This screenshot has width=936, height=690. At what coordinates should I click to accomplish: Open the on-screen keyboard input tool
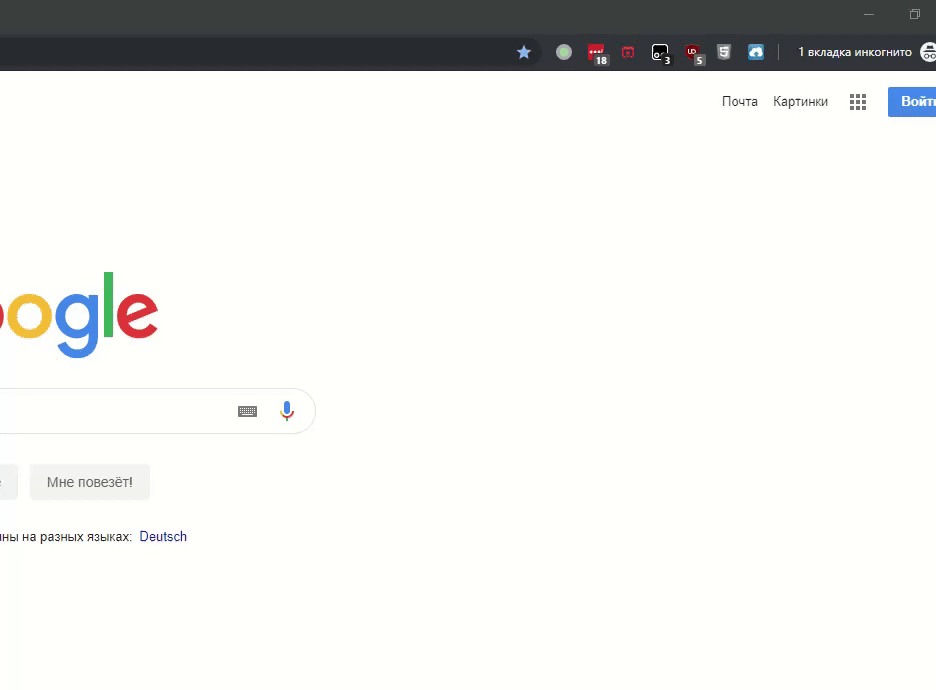tap(247, 411)
